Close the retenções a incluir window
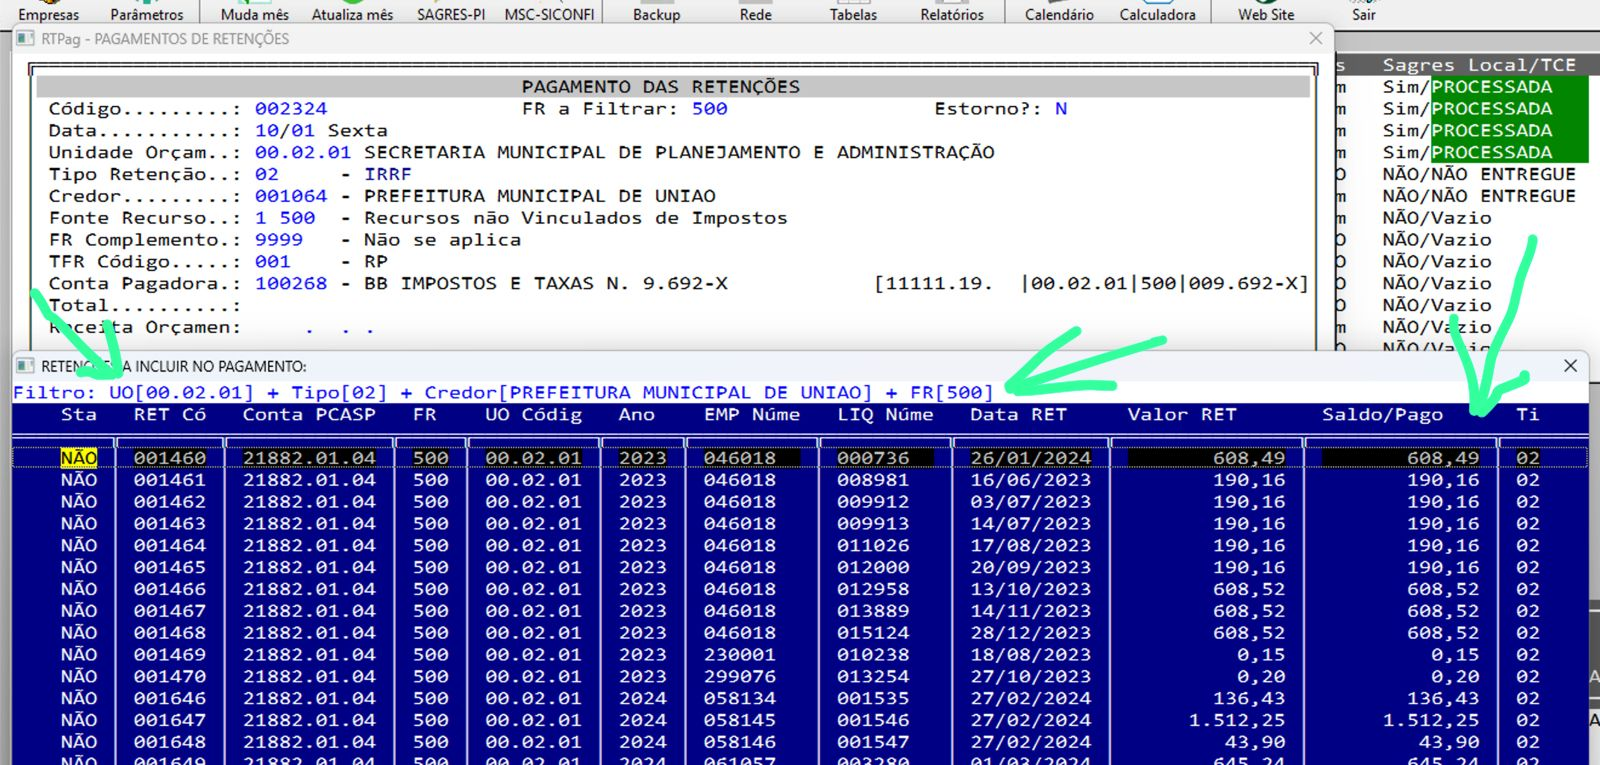 pos(1570,366)
